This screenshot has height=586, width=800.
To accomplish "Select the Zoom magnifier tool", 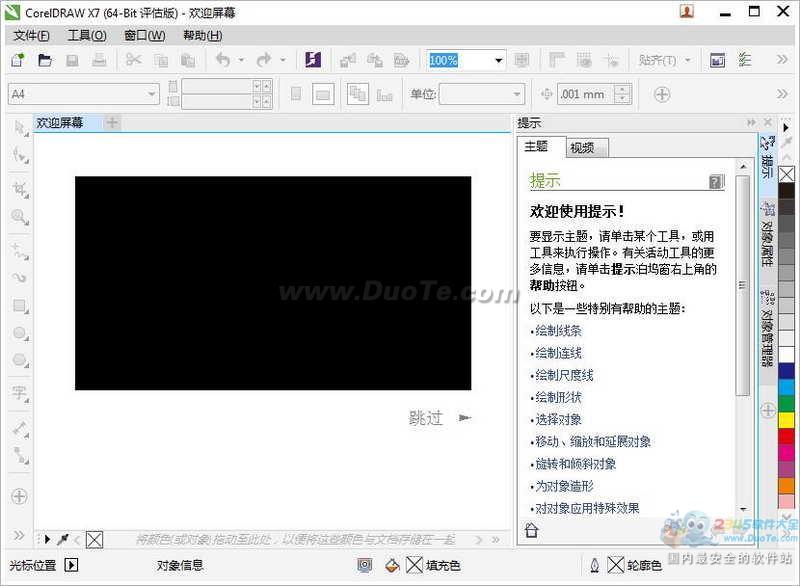I will [20, 217].
